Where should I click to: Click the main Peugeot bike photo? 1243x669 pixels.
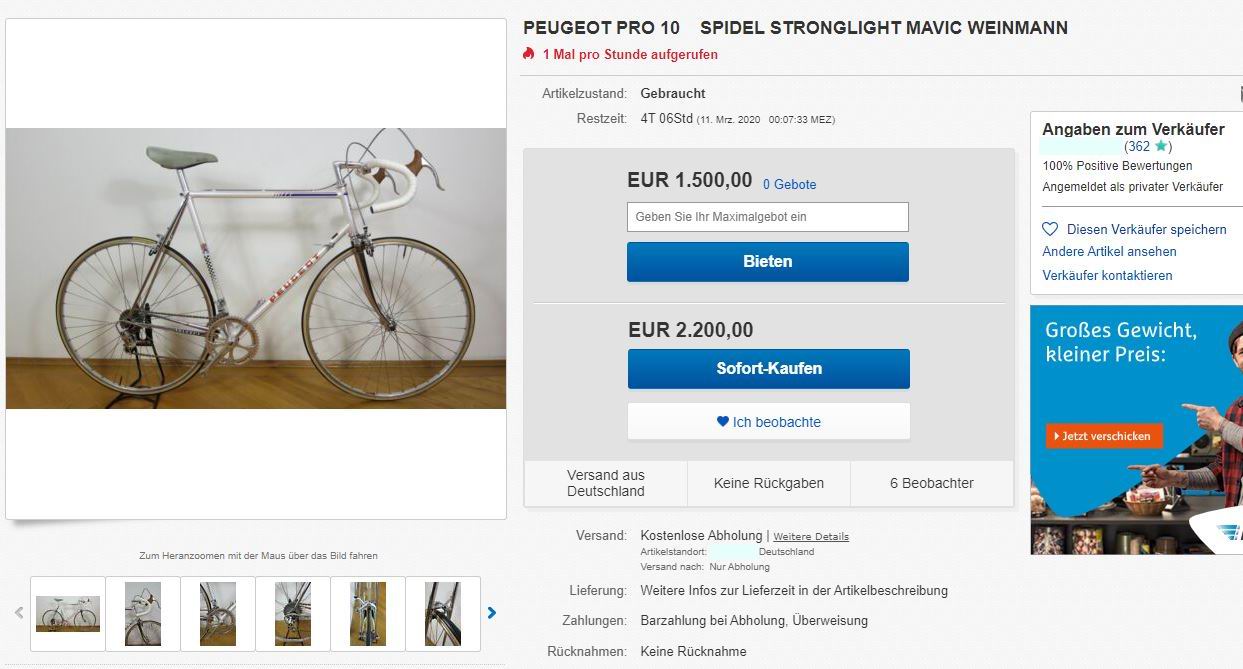256,268
